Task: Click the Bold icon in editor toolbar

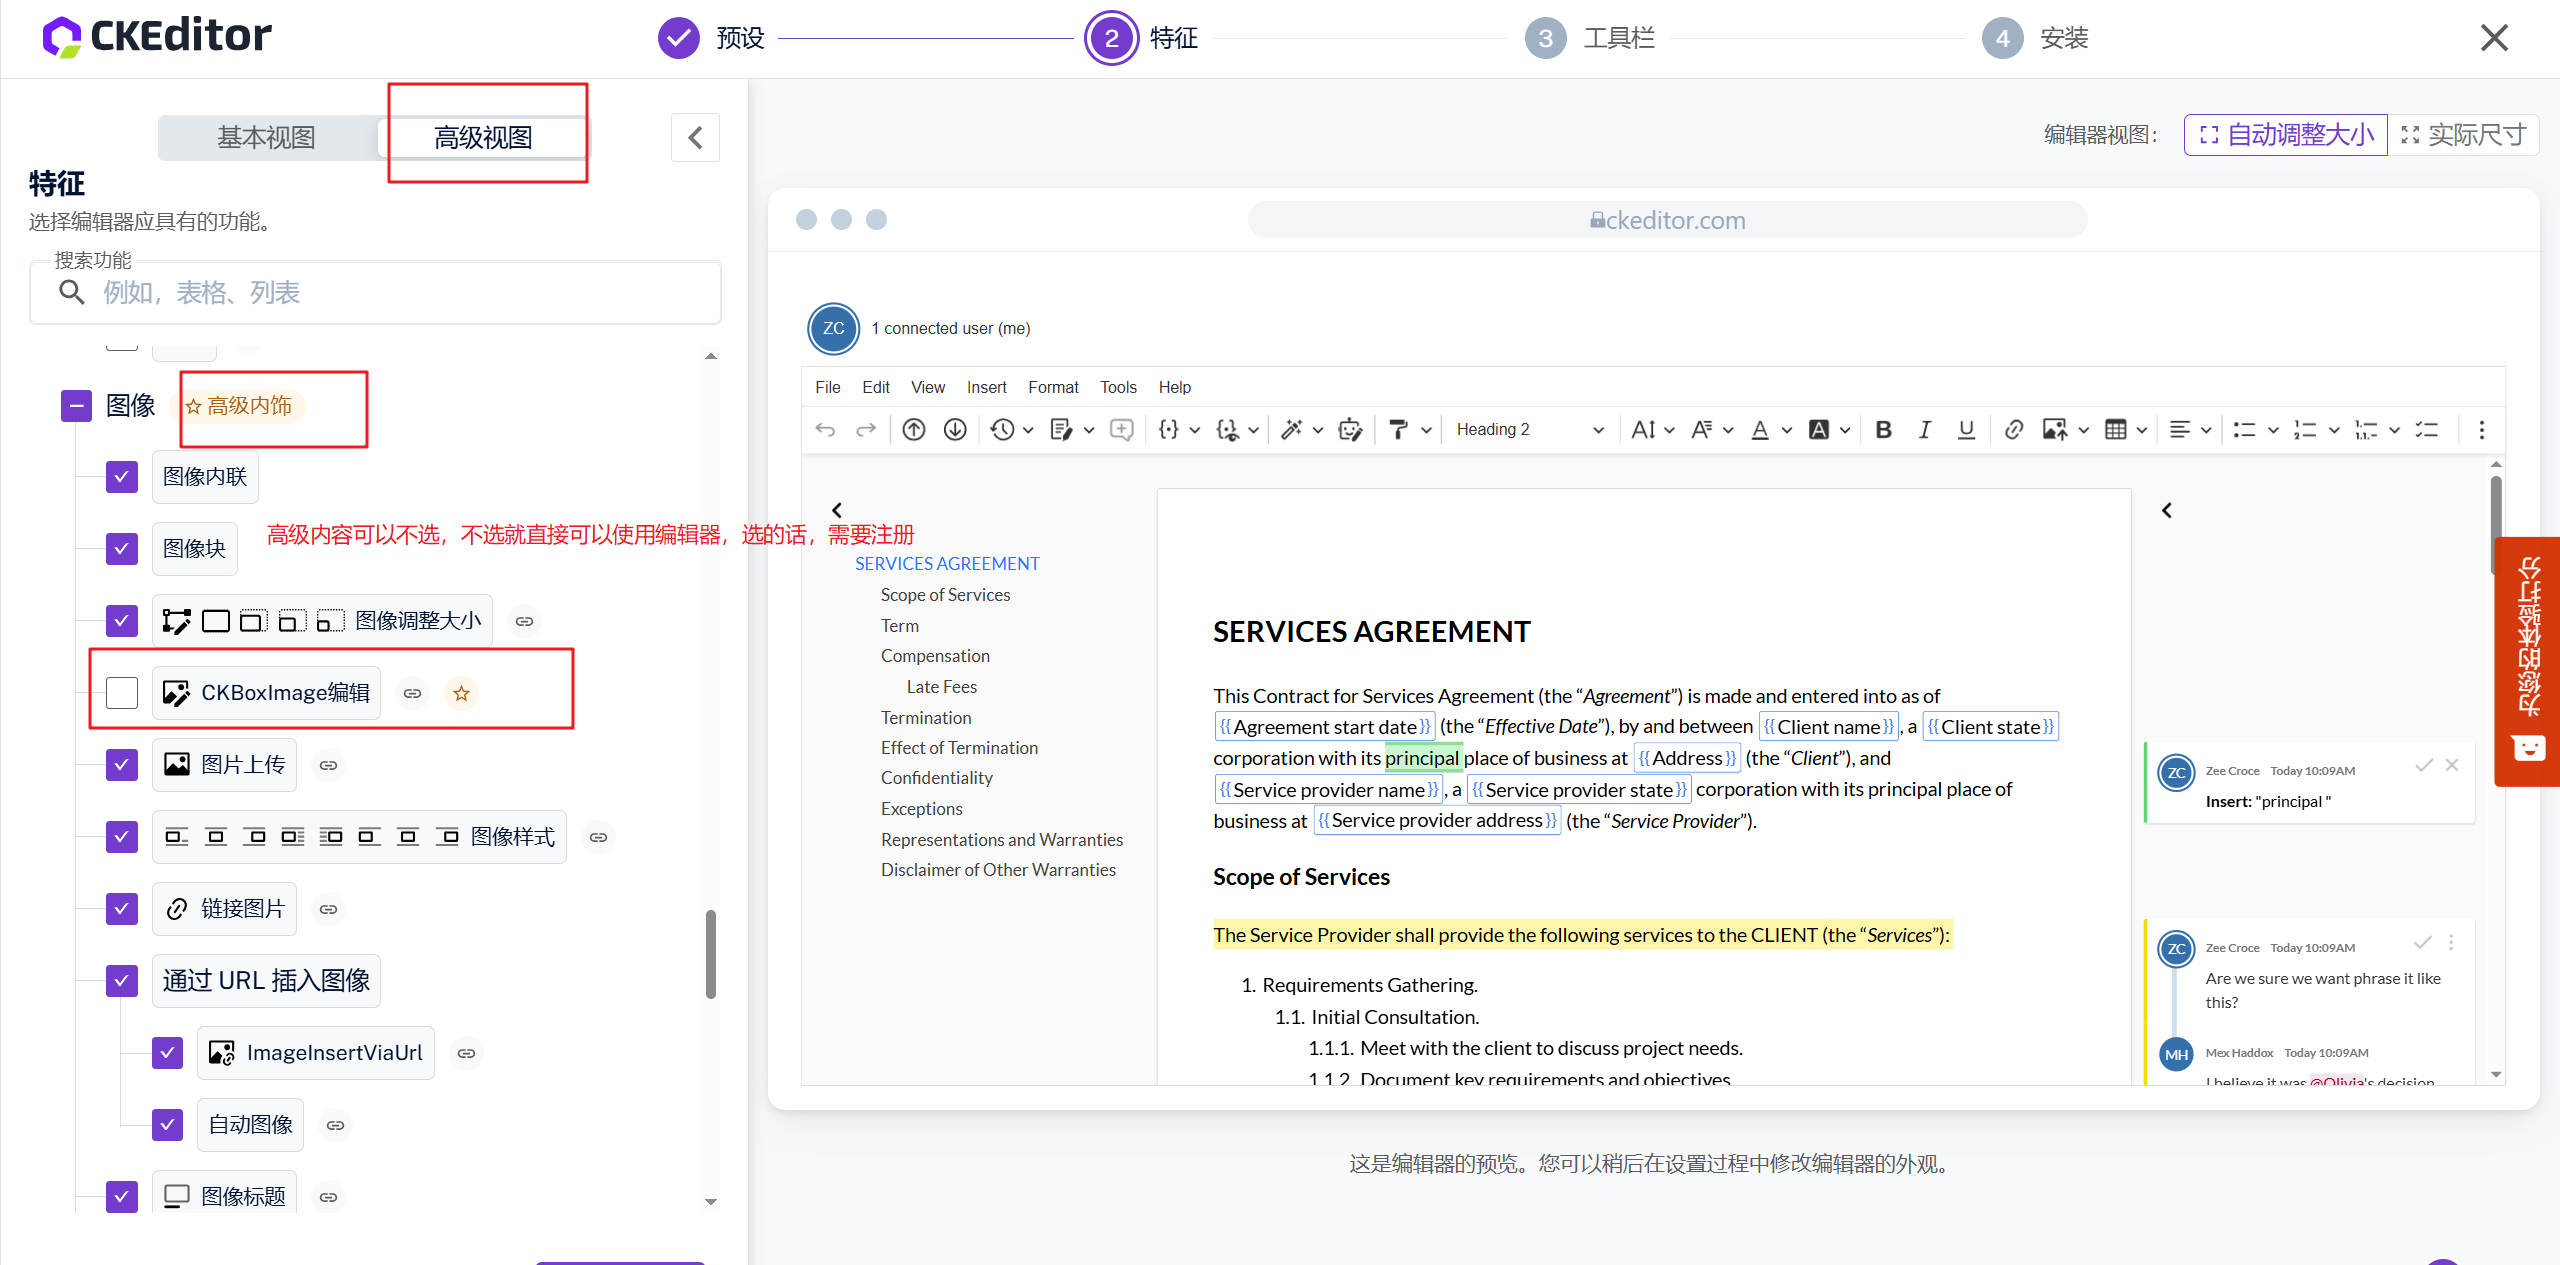Action: pyautogui.click(x=1883, y=429)
